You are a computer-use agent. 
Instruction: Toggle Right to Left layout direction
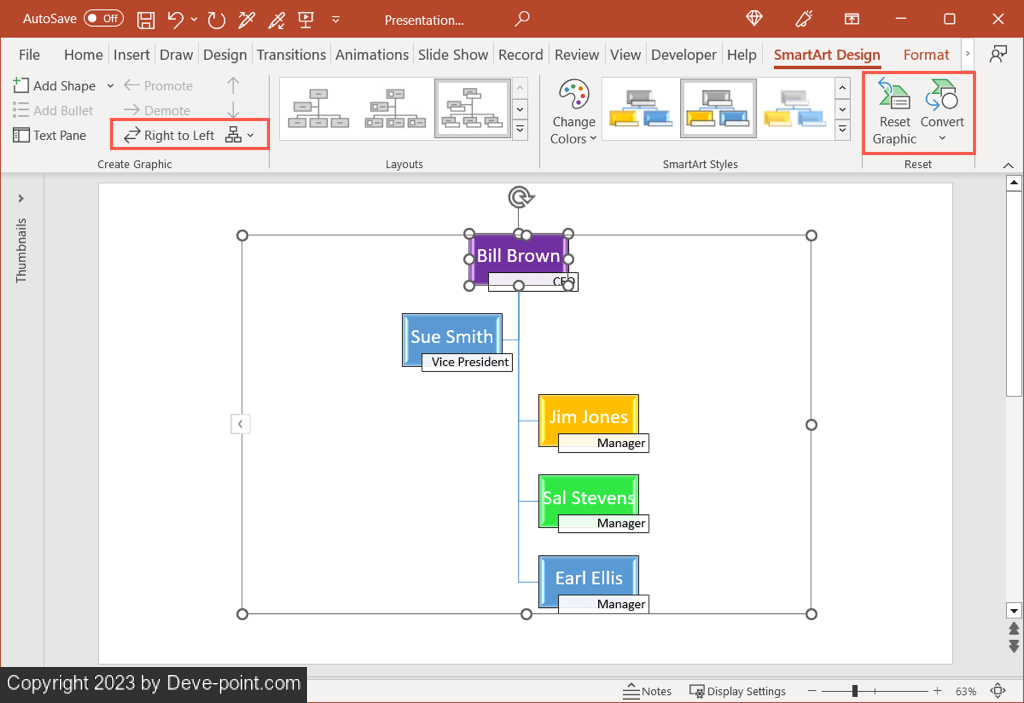point(169,135)
